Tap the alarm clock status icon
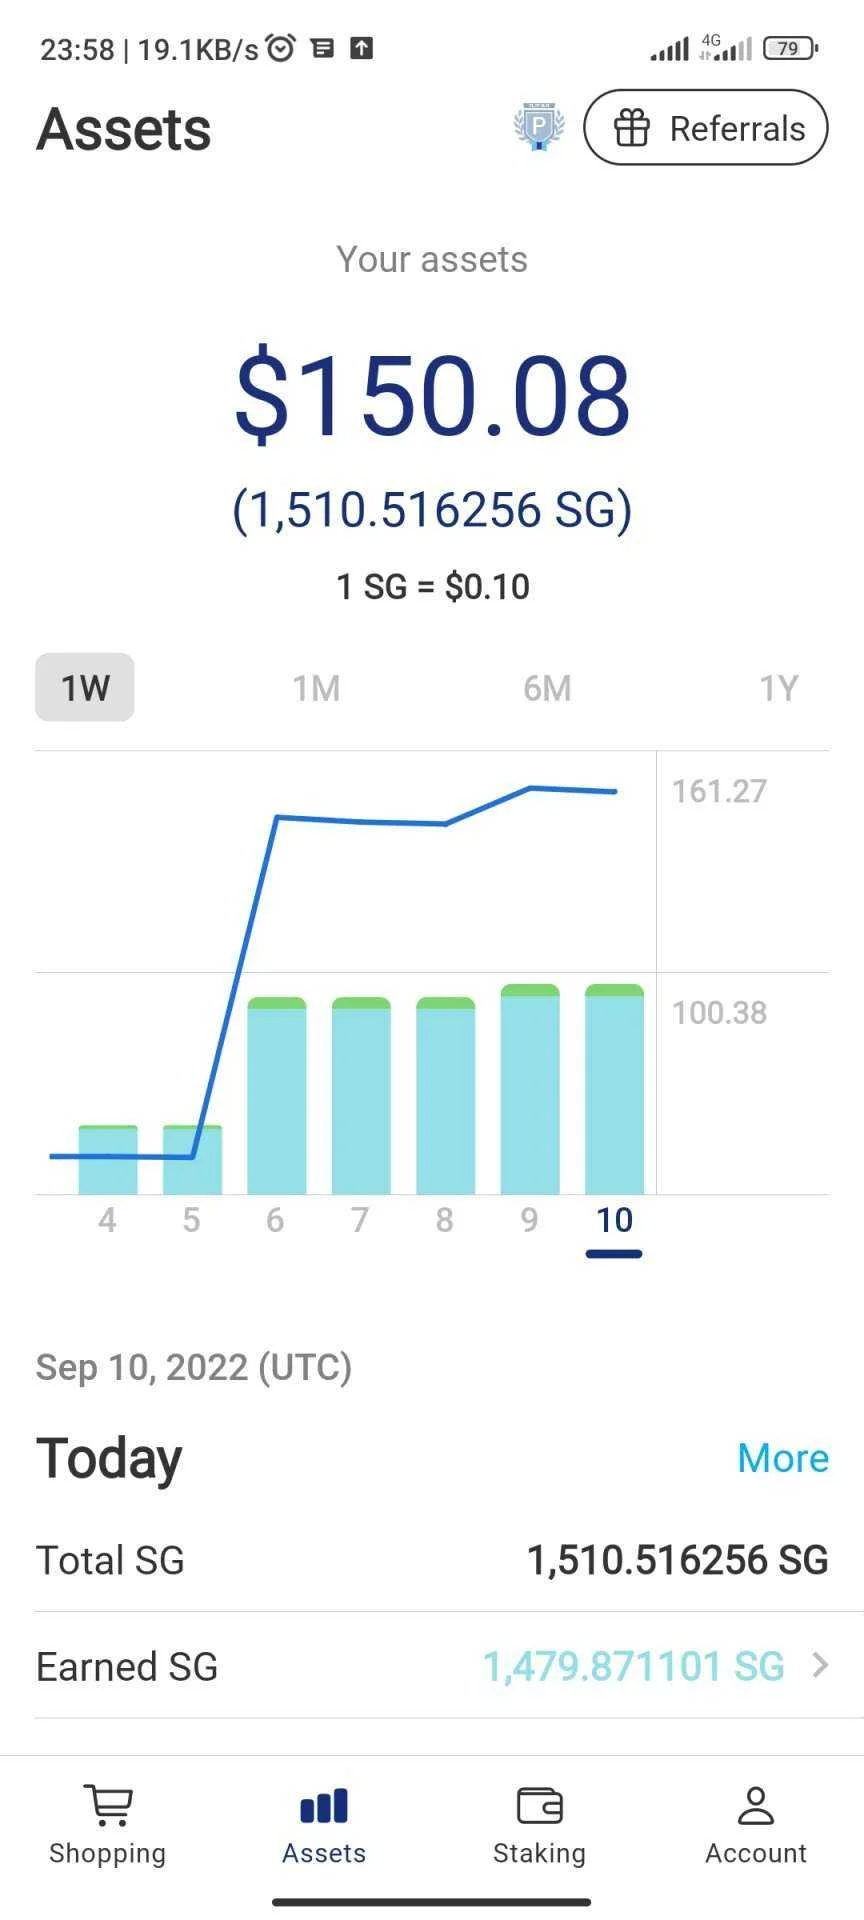This screenshot has width=864, height=1920. pyautogui.click(x=281, y=47)
